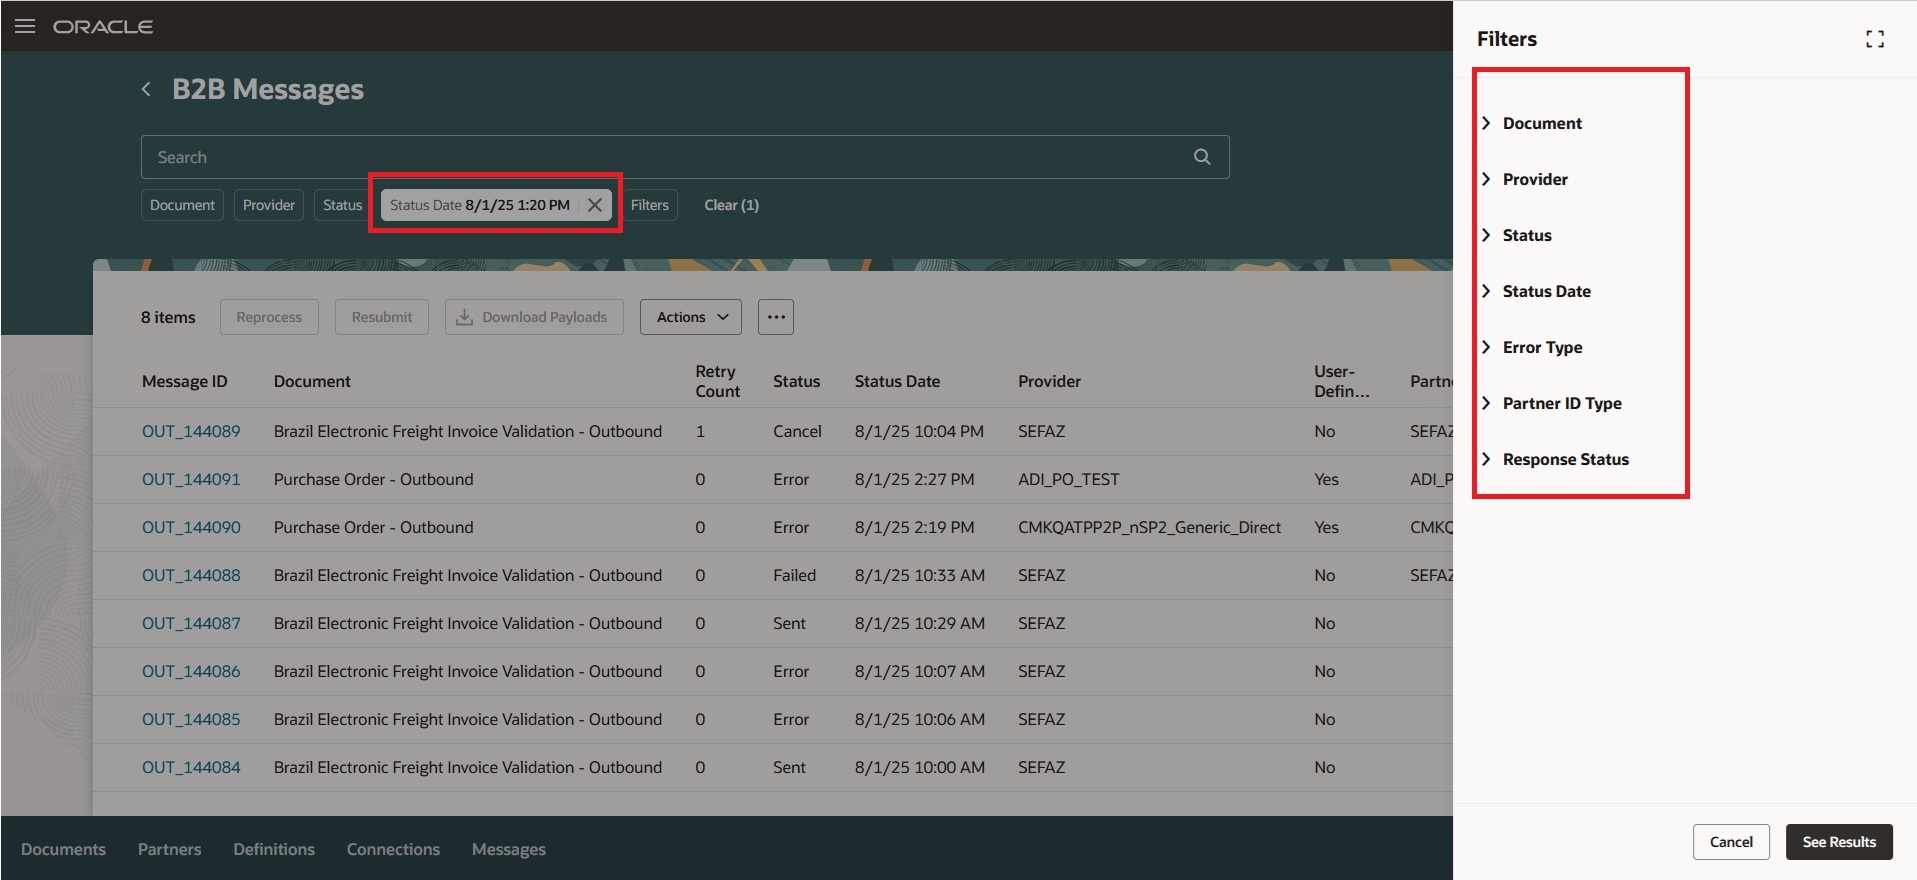The height and width of the screenshot is (880, 1917).
Task: Expand the Response Status filter section
Action: pyautogui.click(x=1564, y=459)
